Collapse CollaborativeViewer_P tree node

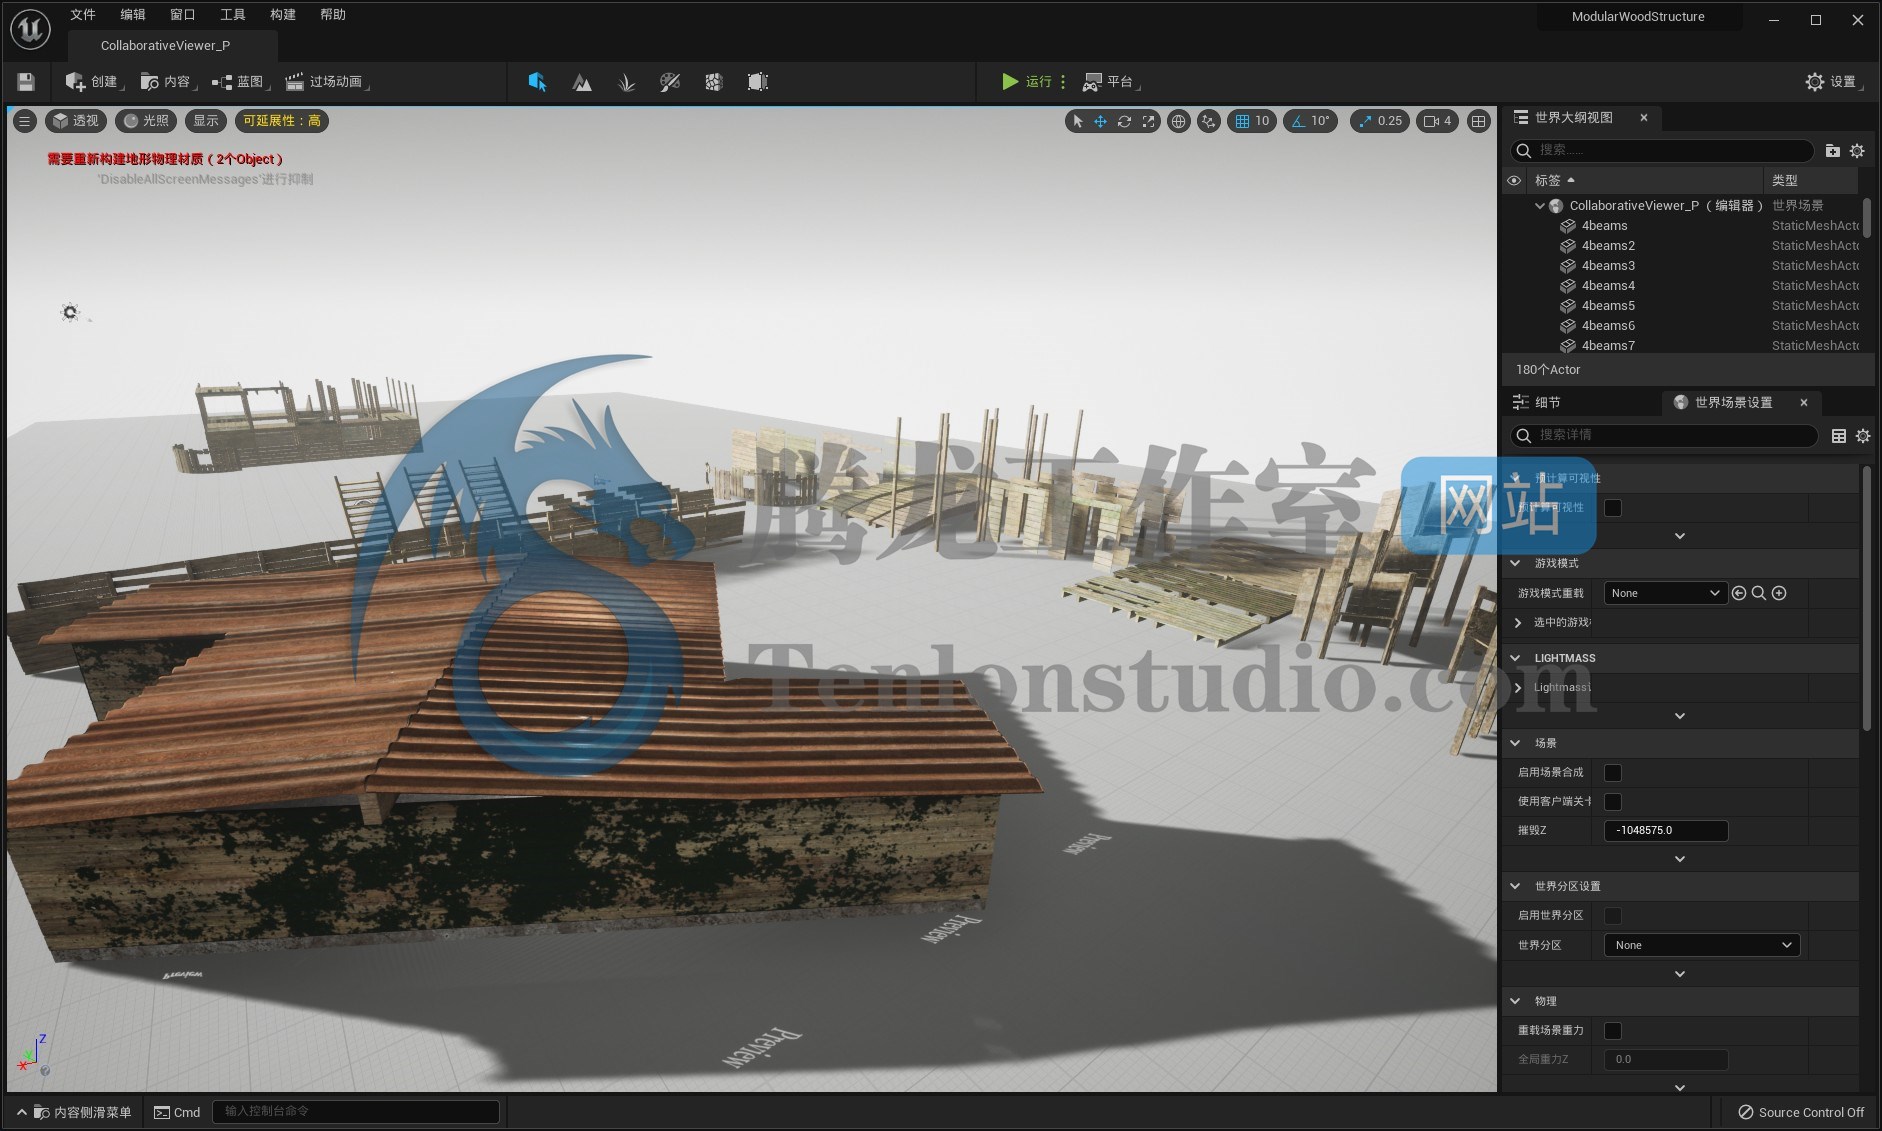pos(1540,206)
